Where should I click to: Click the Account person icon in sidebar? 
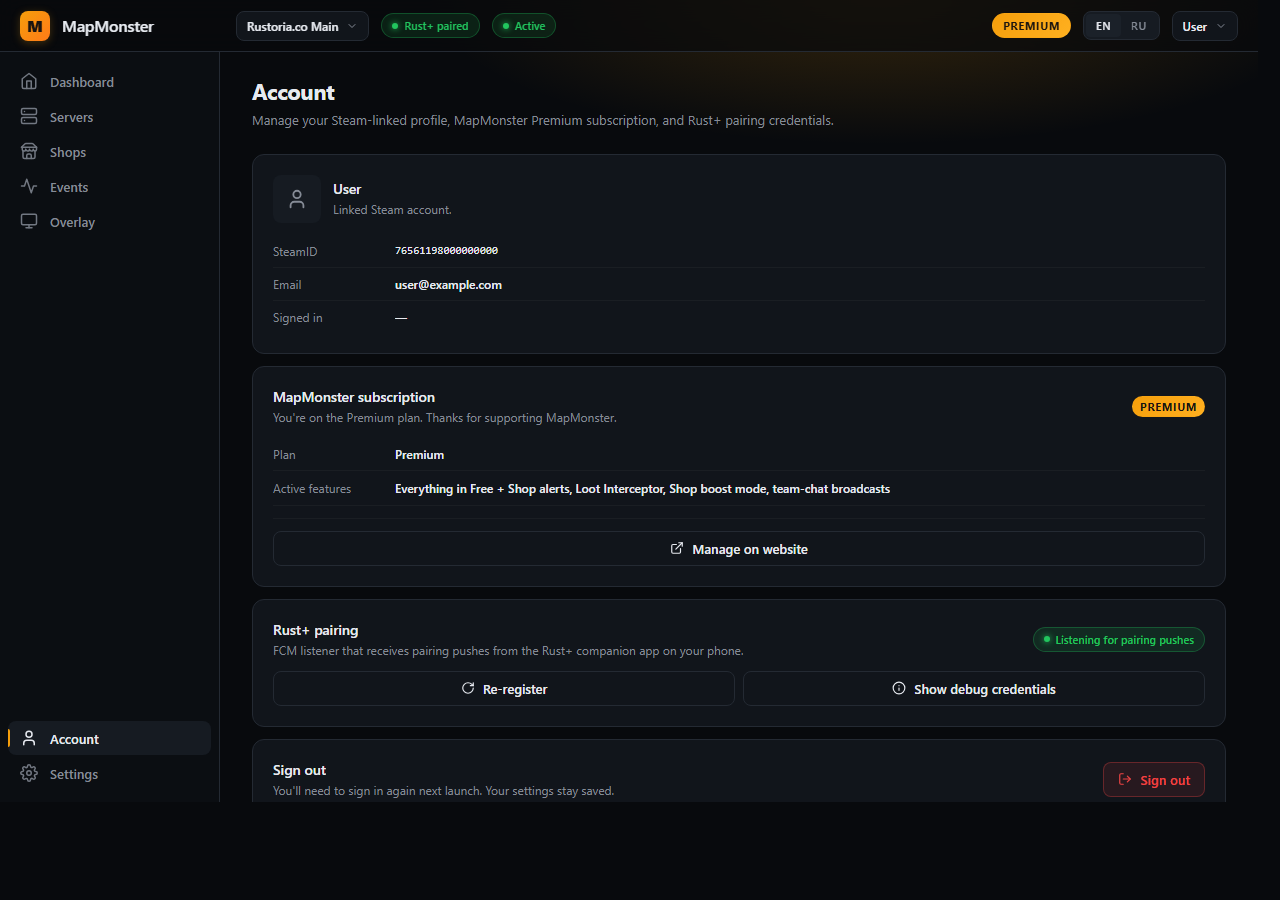click(29, 739)
